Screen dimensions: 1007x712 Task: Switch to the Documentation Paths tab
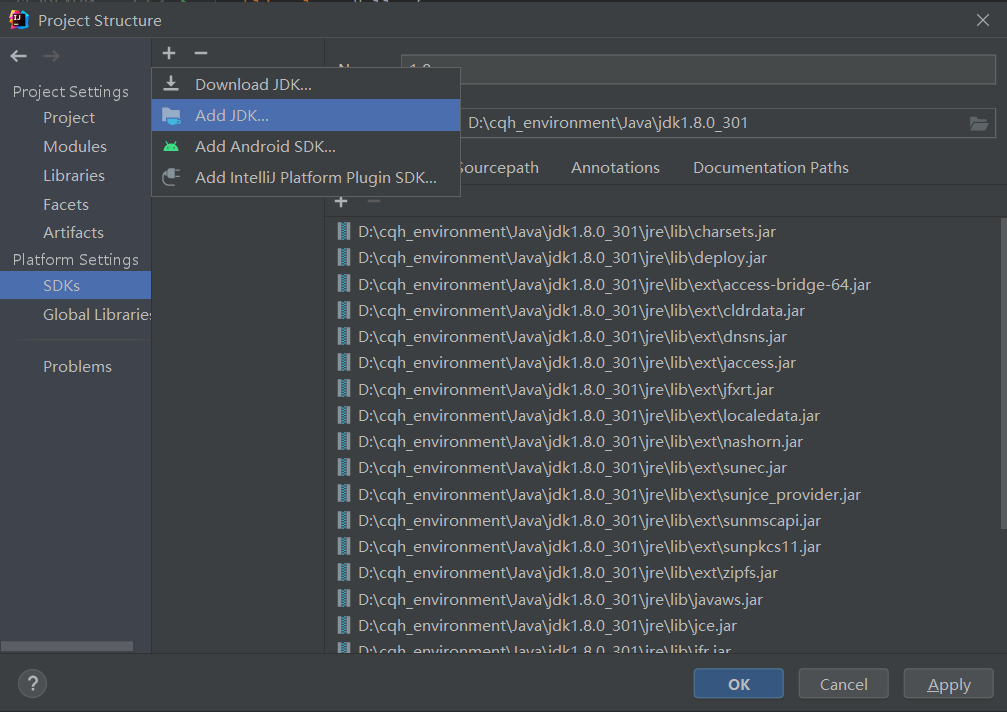pos(771,168)
